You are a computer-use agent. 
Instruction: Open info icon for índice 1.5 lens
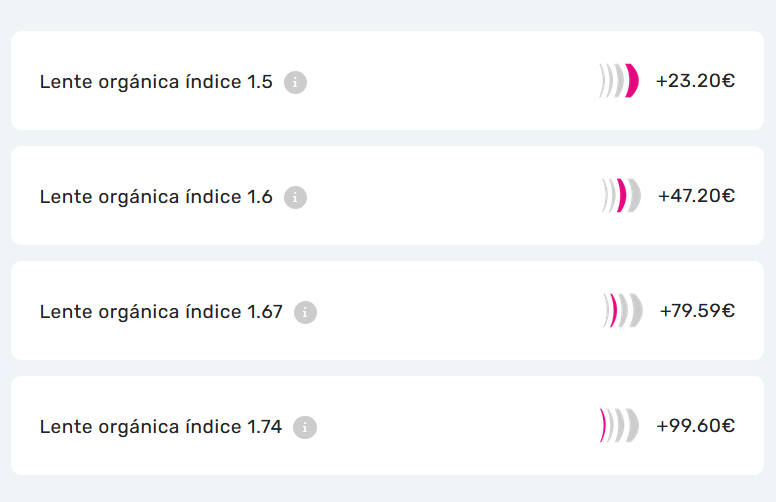tap(295, 82)
